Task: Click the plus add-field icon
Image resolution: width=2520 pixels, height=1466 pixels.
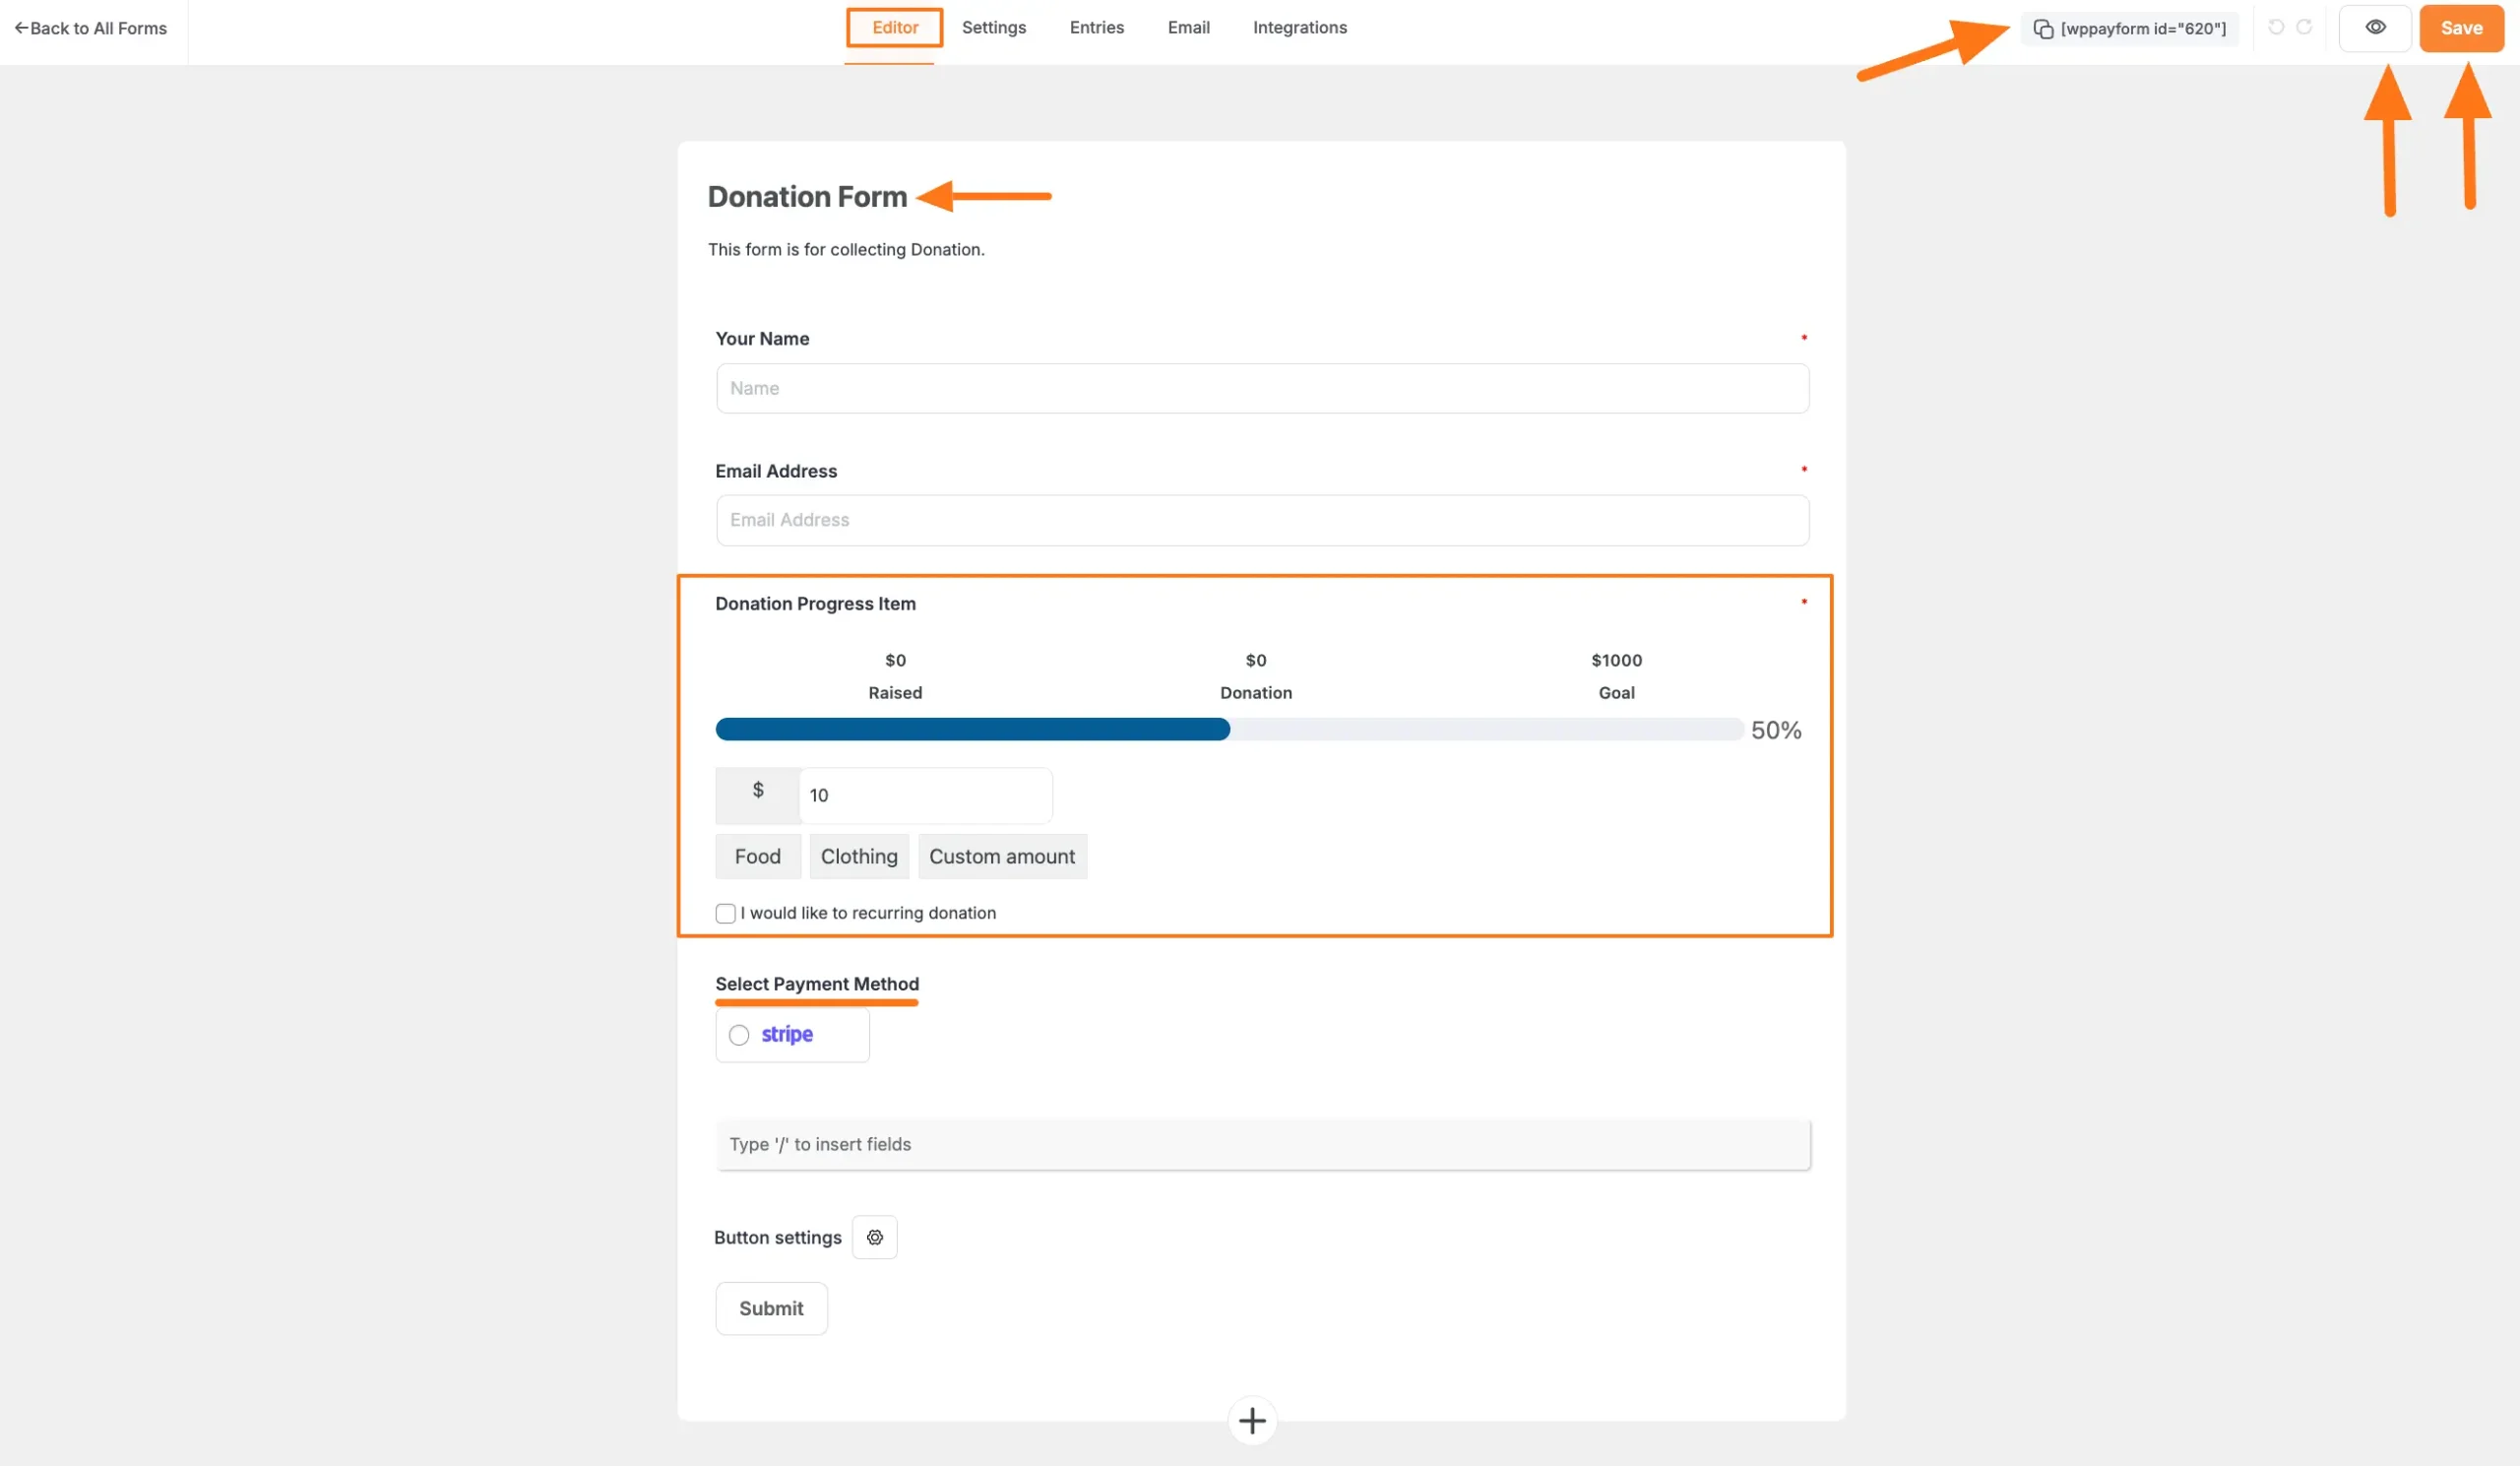Action: coord(1252,1420)
